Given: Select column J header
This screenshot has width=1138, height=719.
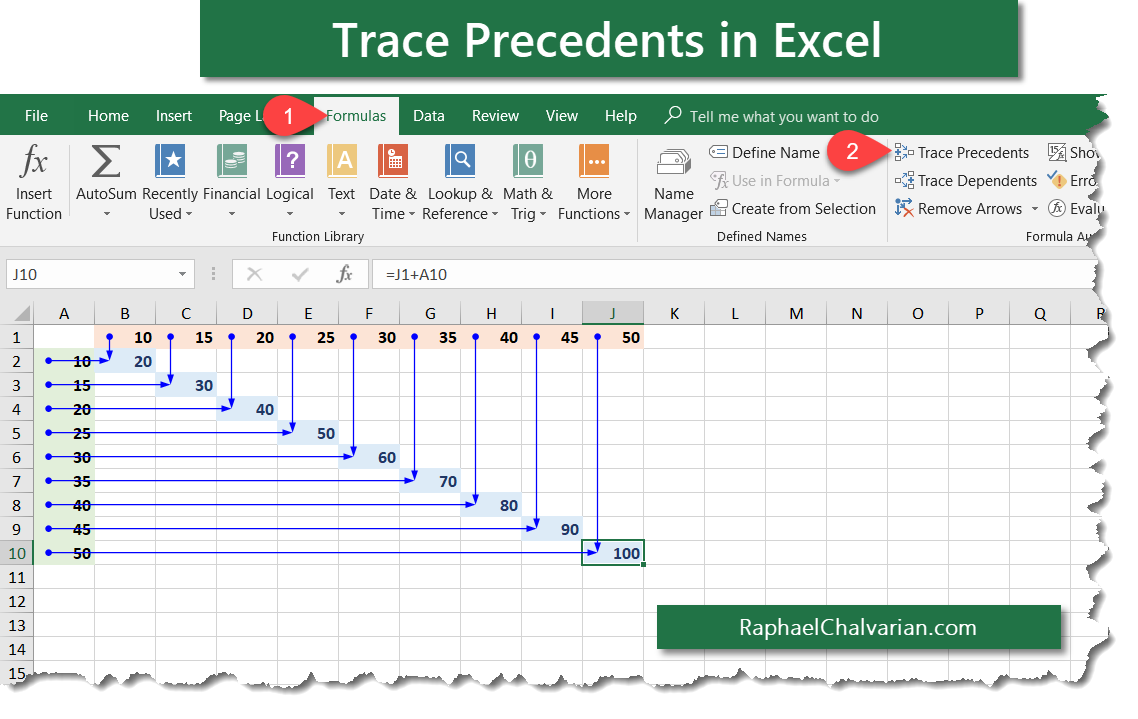Looking at the screenshot, I should coord(613,313).
